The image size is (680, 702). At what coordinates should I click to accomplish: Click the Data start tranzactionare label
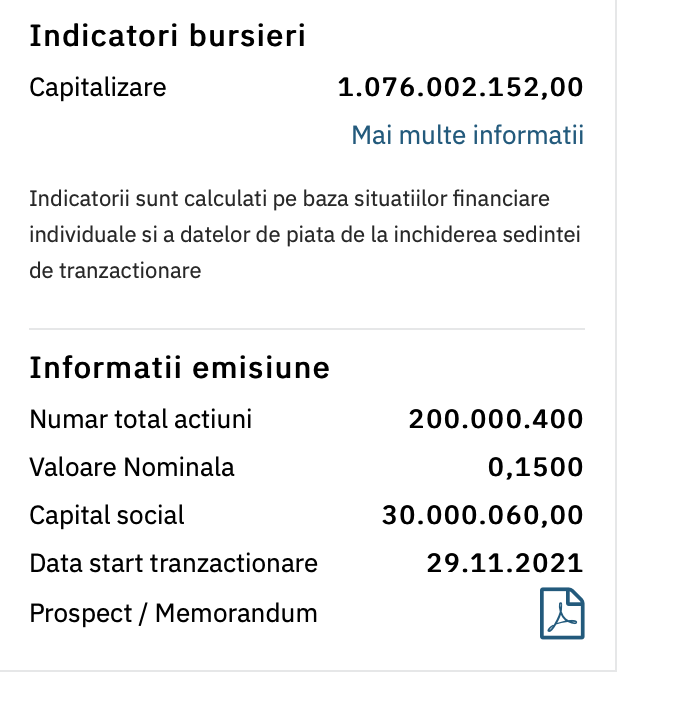[174, 563]
